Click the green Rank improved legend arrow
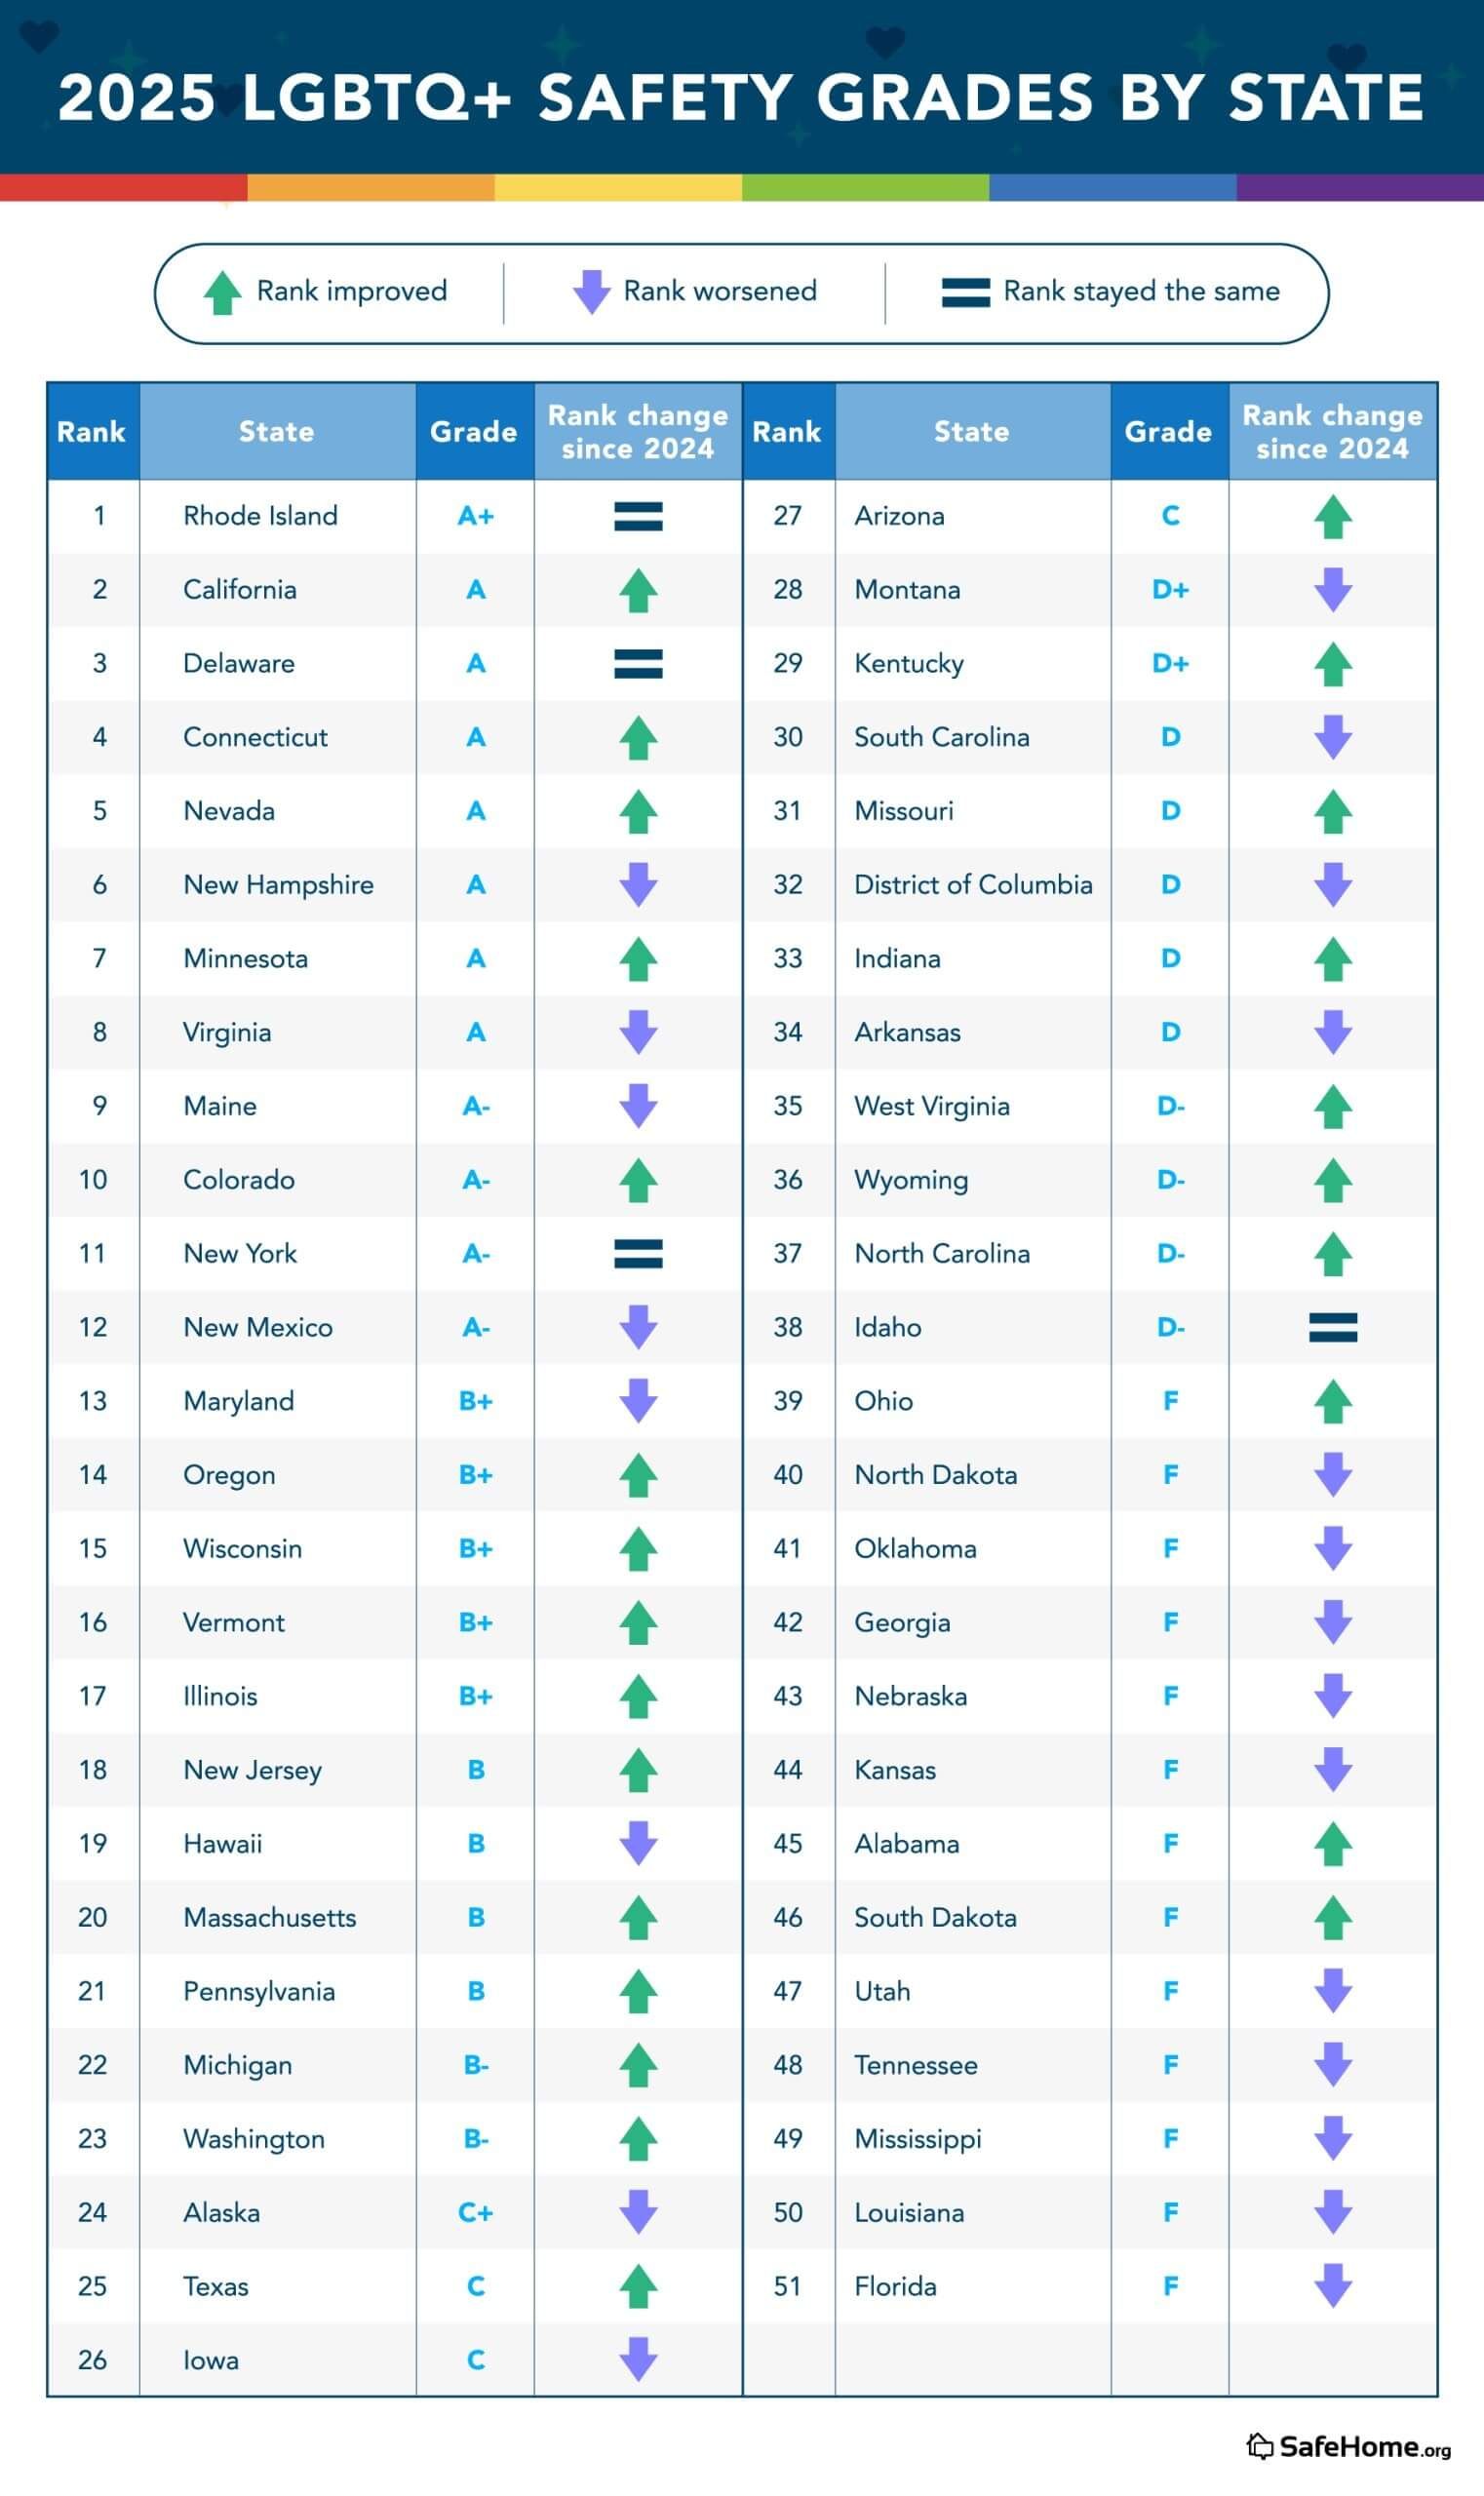The width and height of the screenshot is (1484, 2496). (x=222, y=292)
